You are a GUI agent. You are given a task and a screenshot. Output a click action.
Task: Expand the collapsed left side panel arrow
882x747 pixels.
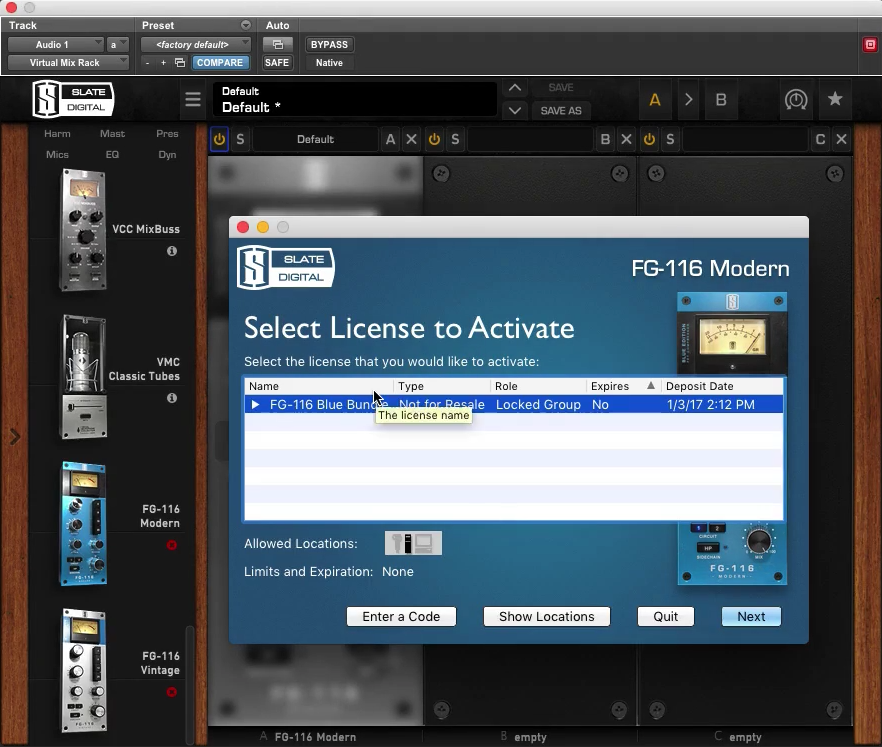(15, 436)
